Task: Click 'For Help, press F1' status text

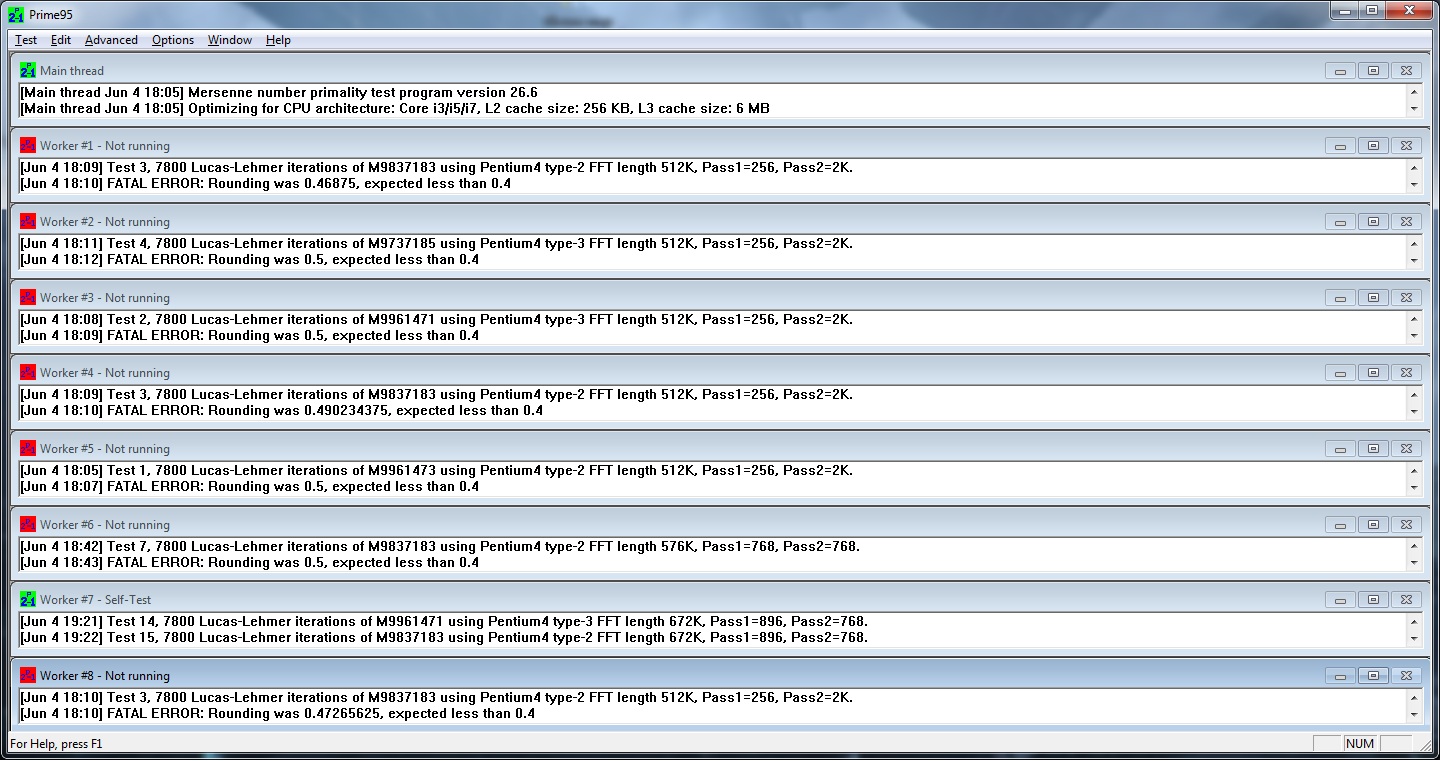Action: coord(56,744)
